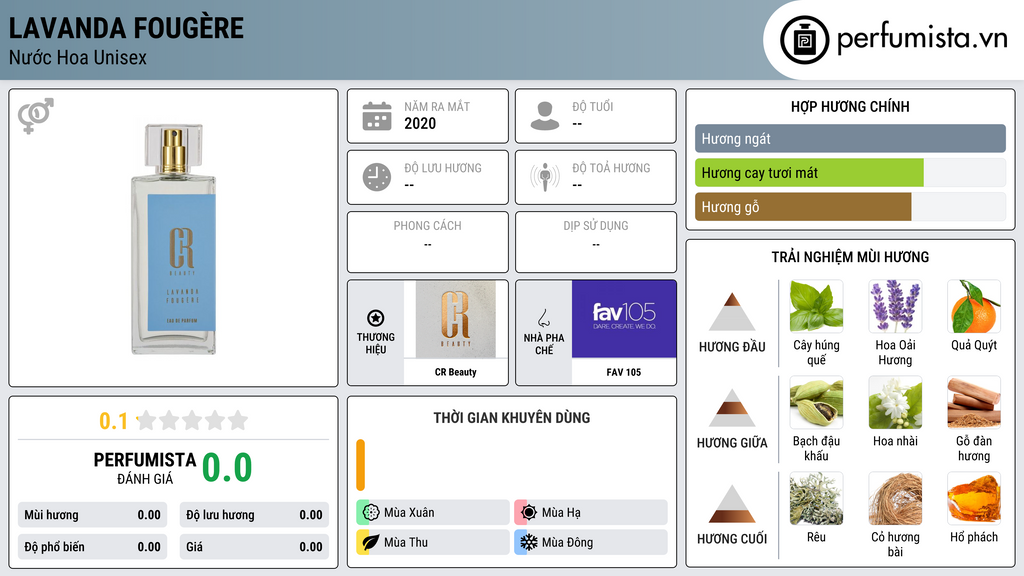Viewport: 1024px width, 576px height.
Task: Click the Lavanda Fougère perfume bottle image
Action: pyautogui.click(x=173, y=239)
